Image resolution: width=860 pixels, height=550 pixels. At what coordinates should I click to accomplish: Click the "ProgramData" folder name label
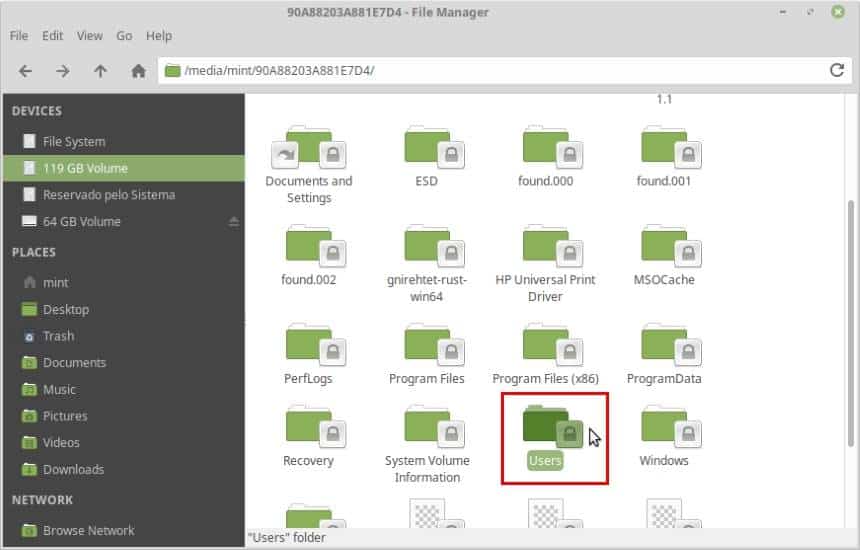click(x=664, y=378)
